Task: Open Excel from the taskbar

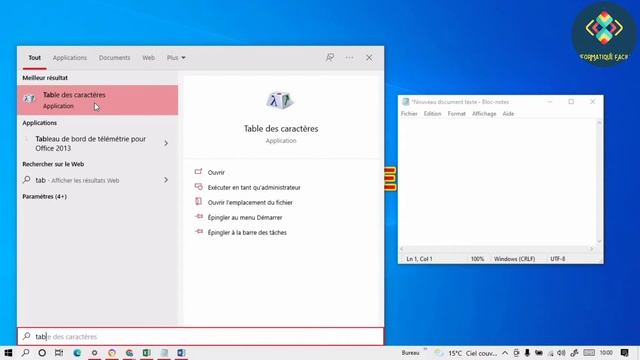Action: 147,353
